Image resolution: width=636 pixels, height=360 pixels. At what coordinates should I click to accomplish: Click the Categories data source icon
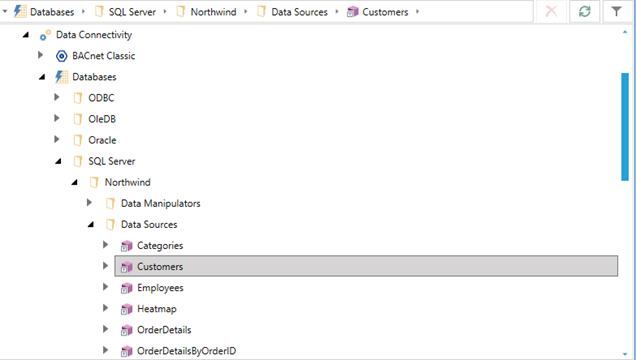point(127,246)
